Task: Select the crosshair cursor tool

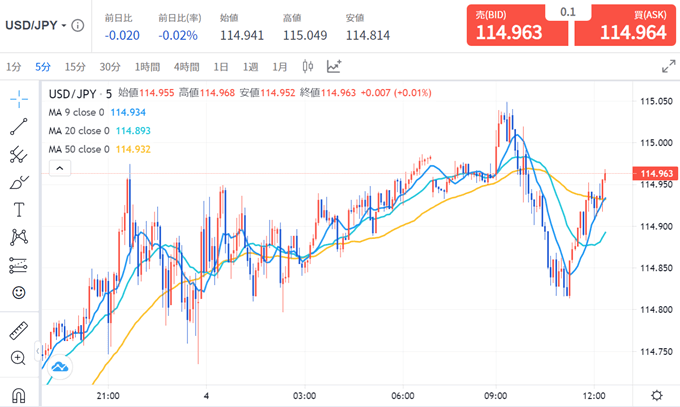Action: coord(19,99)
